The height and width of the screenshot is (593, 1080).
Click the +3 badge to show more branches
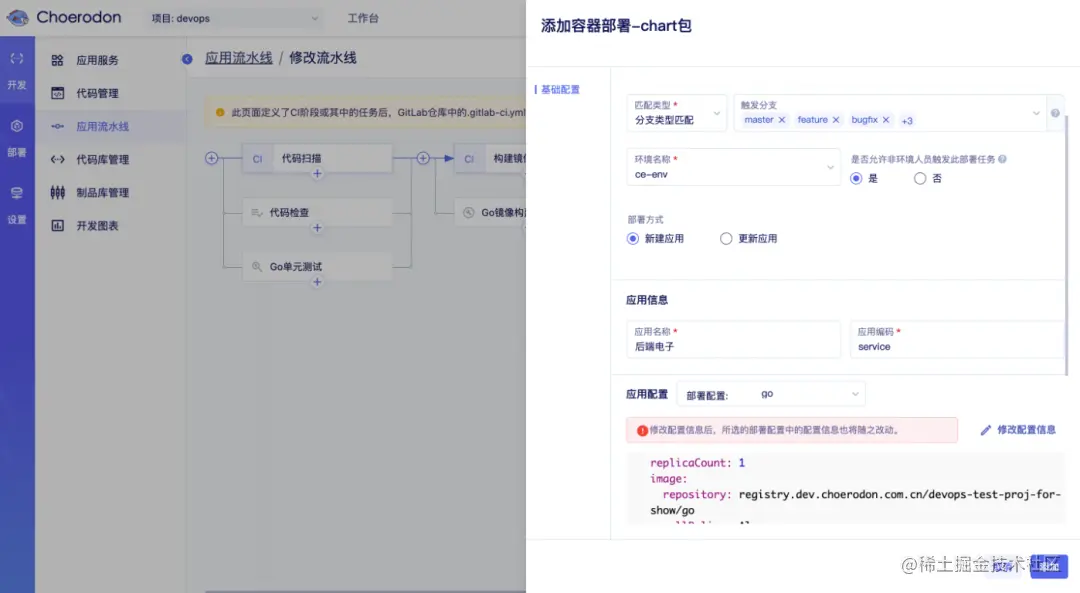pyautogui.click(x=906, y=120)
